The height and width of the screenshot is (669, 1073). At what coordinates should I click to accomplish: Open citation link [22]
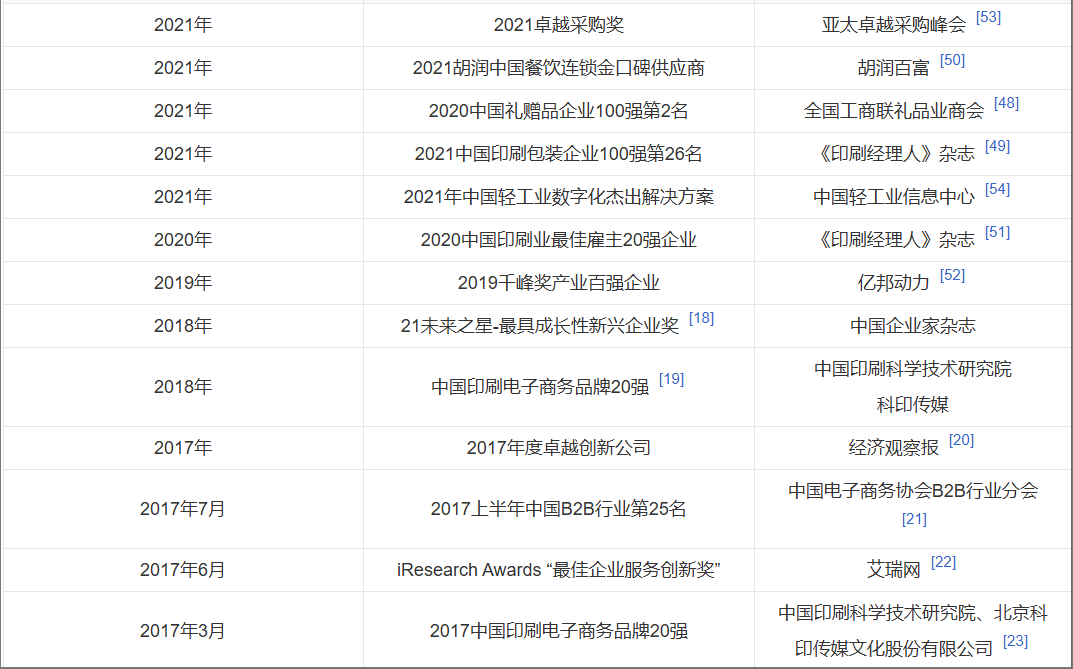[x=944, y=562]
